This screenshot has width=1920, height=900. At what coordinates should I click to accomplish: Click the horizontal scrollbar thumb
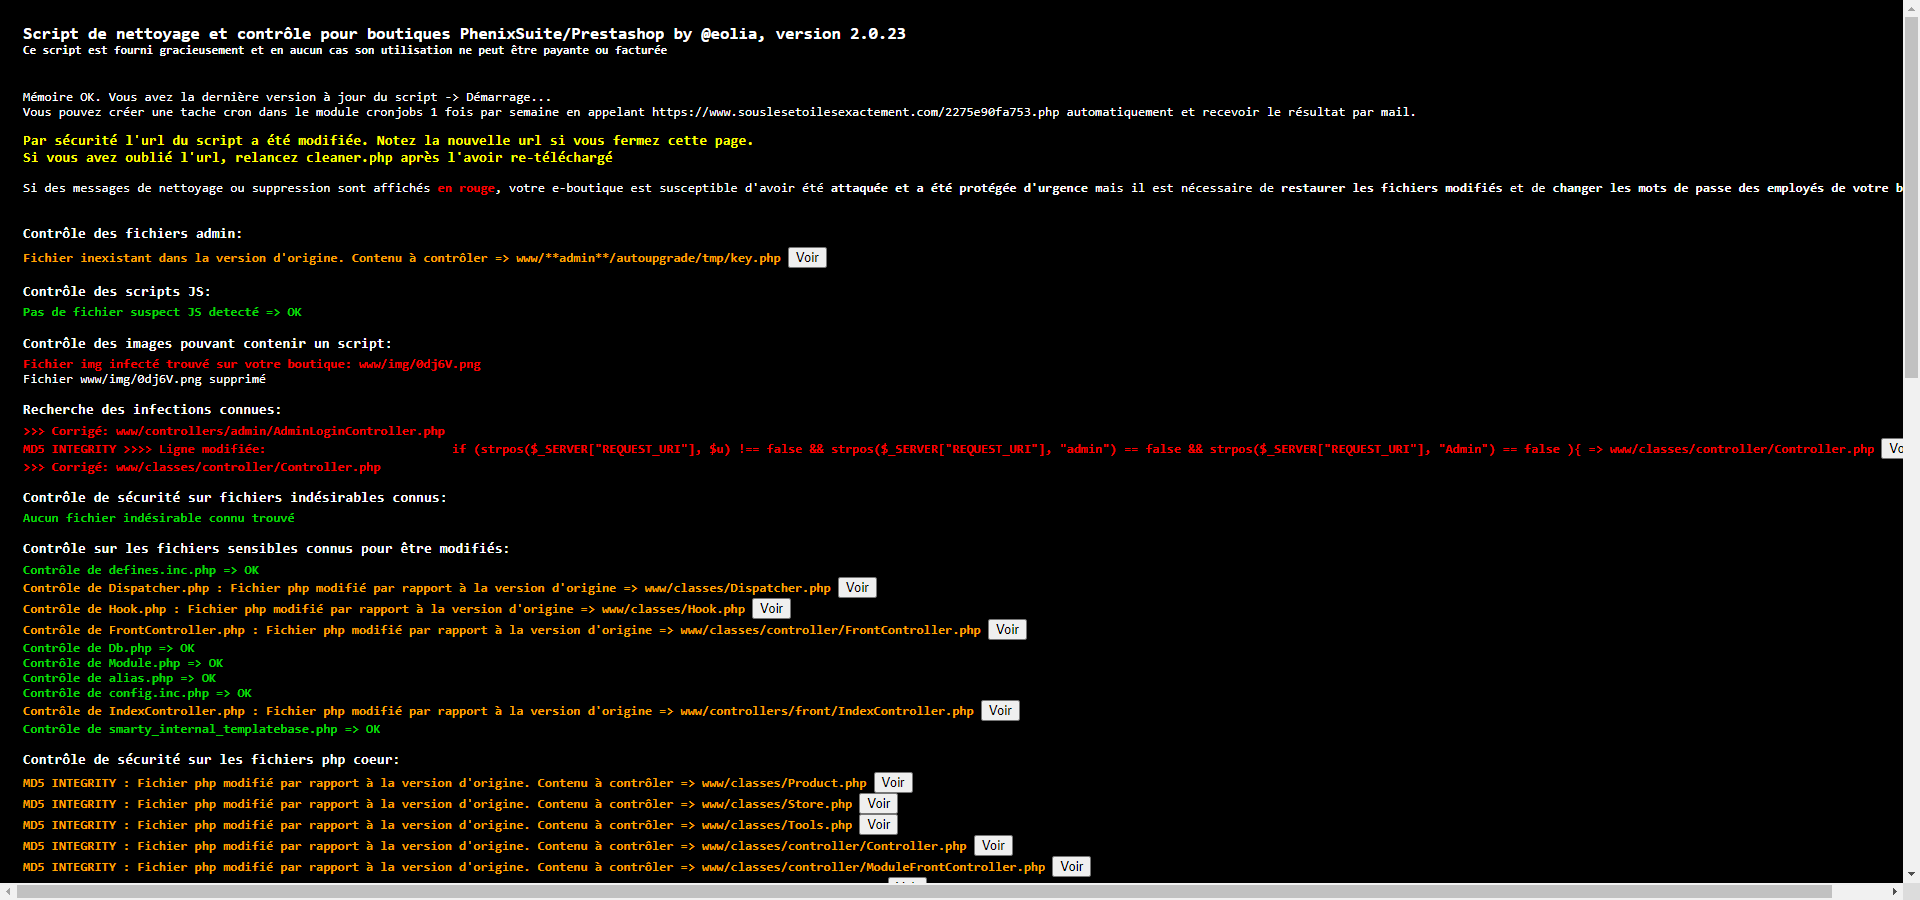pos(924,891)
